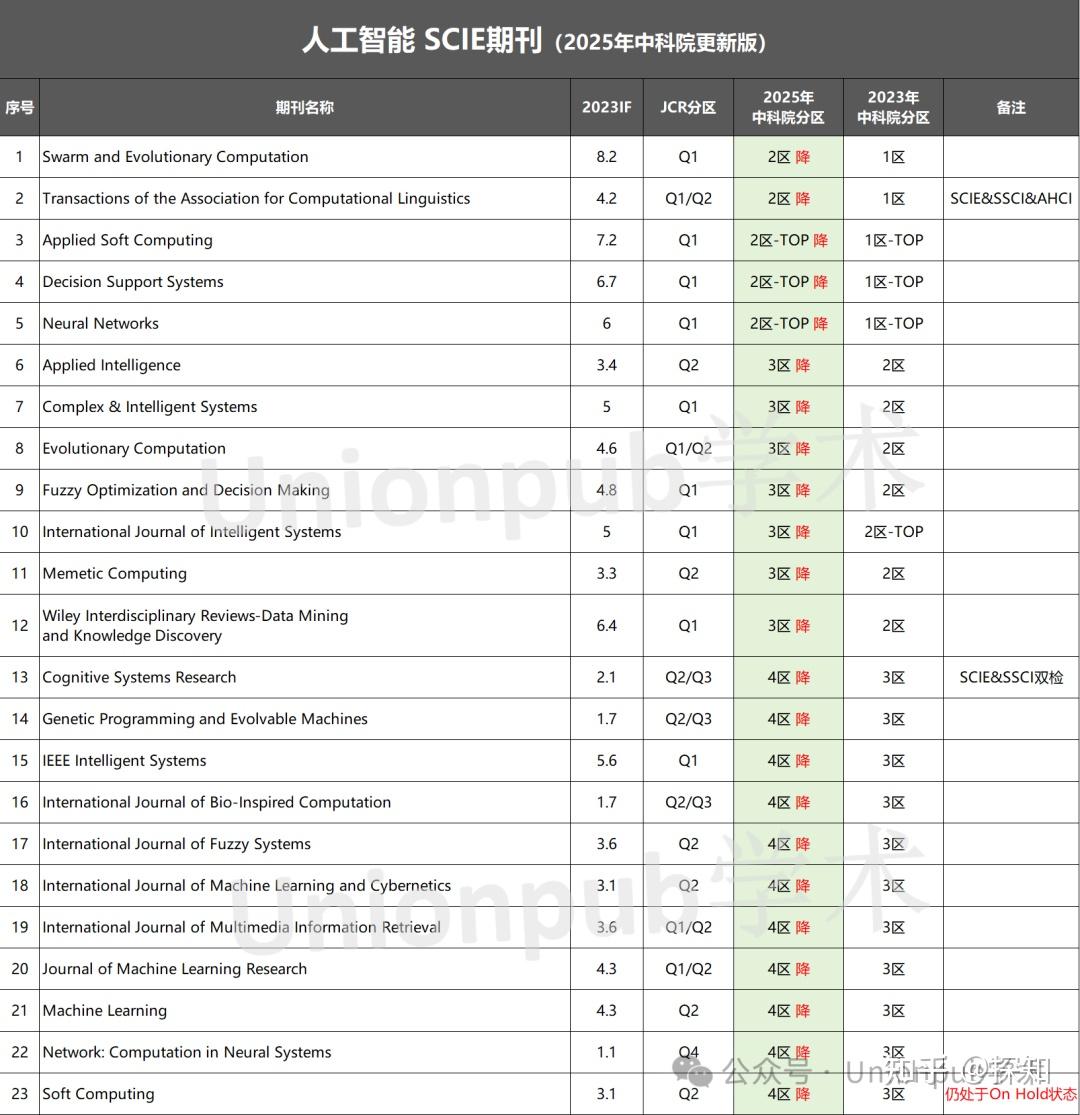Image resolution: width=1080 pixels, height=1115 pixels.
Task: Select 'Decision Support Systems' journal name
Action: (133, 282)
